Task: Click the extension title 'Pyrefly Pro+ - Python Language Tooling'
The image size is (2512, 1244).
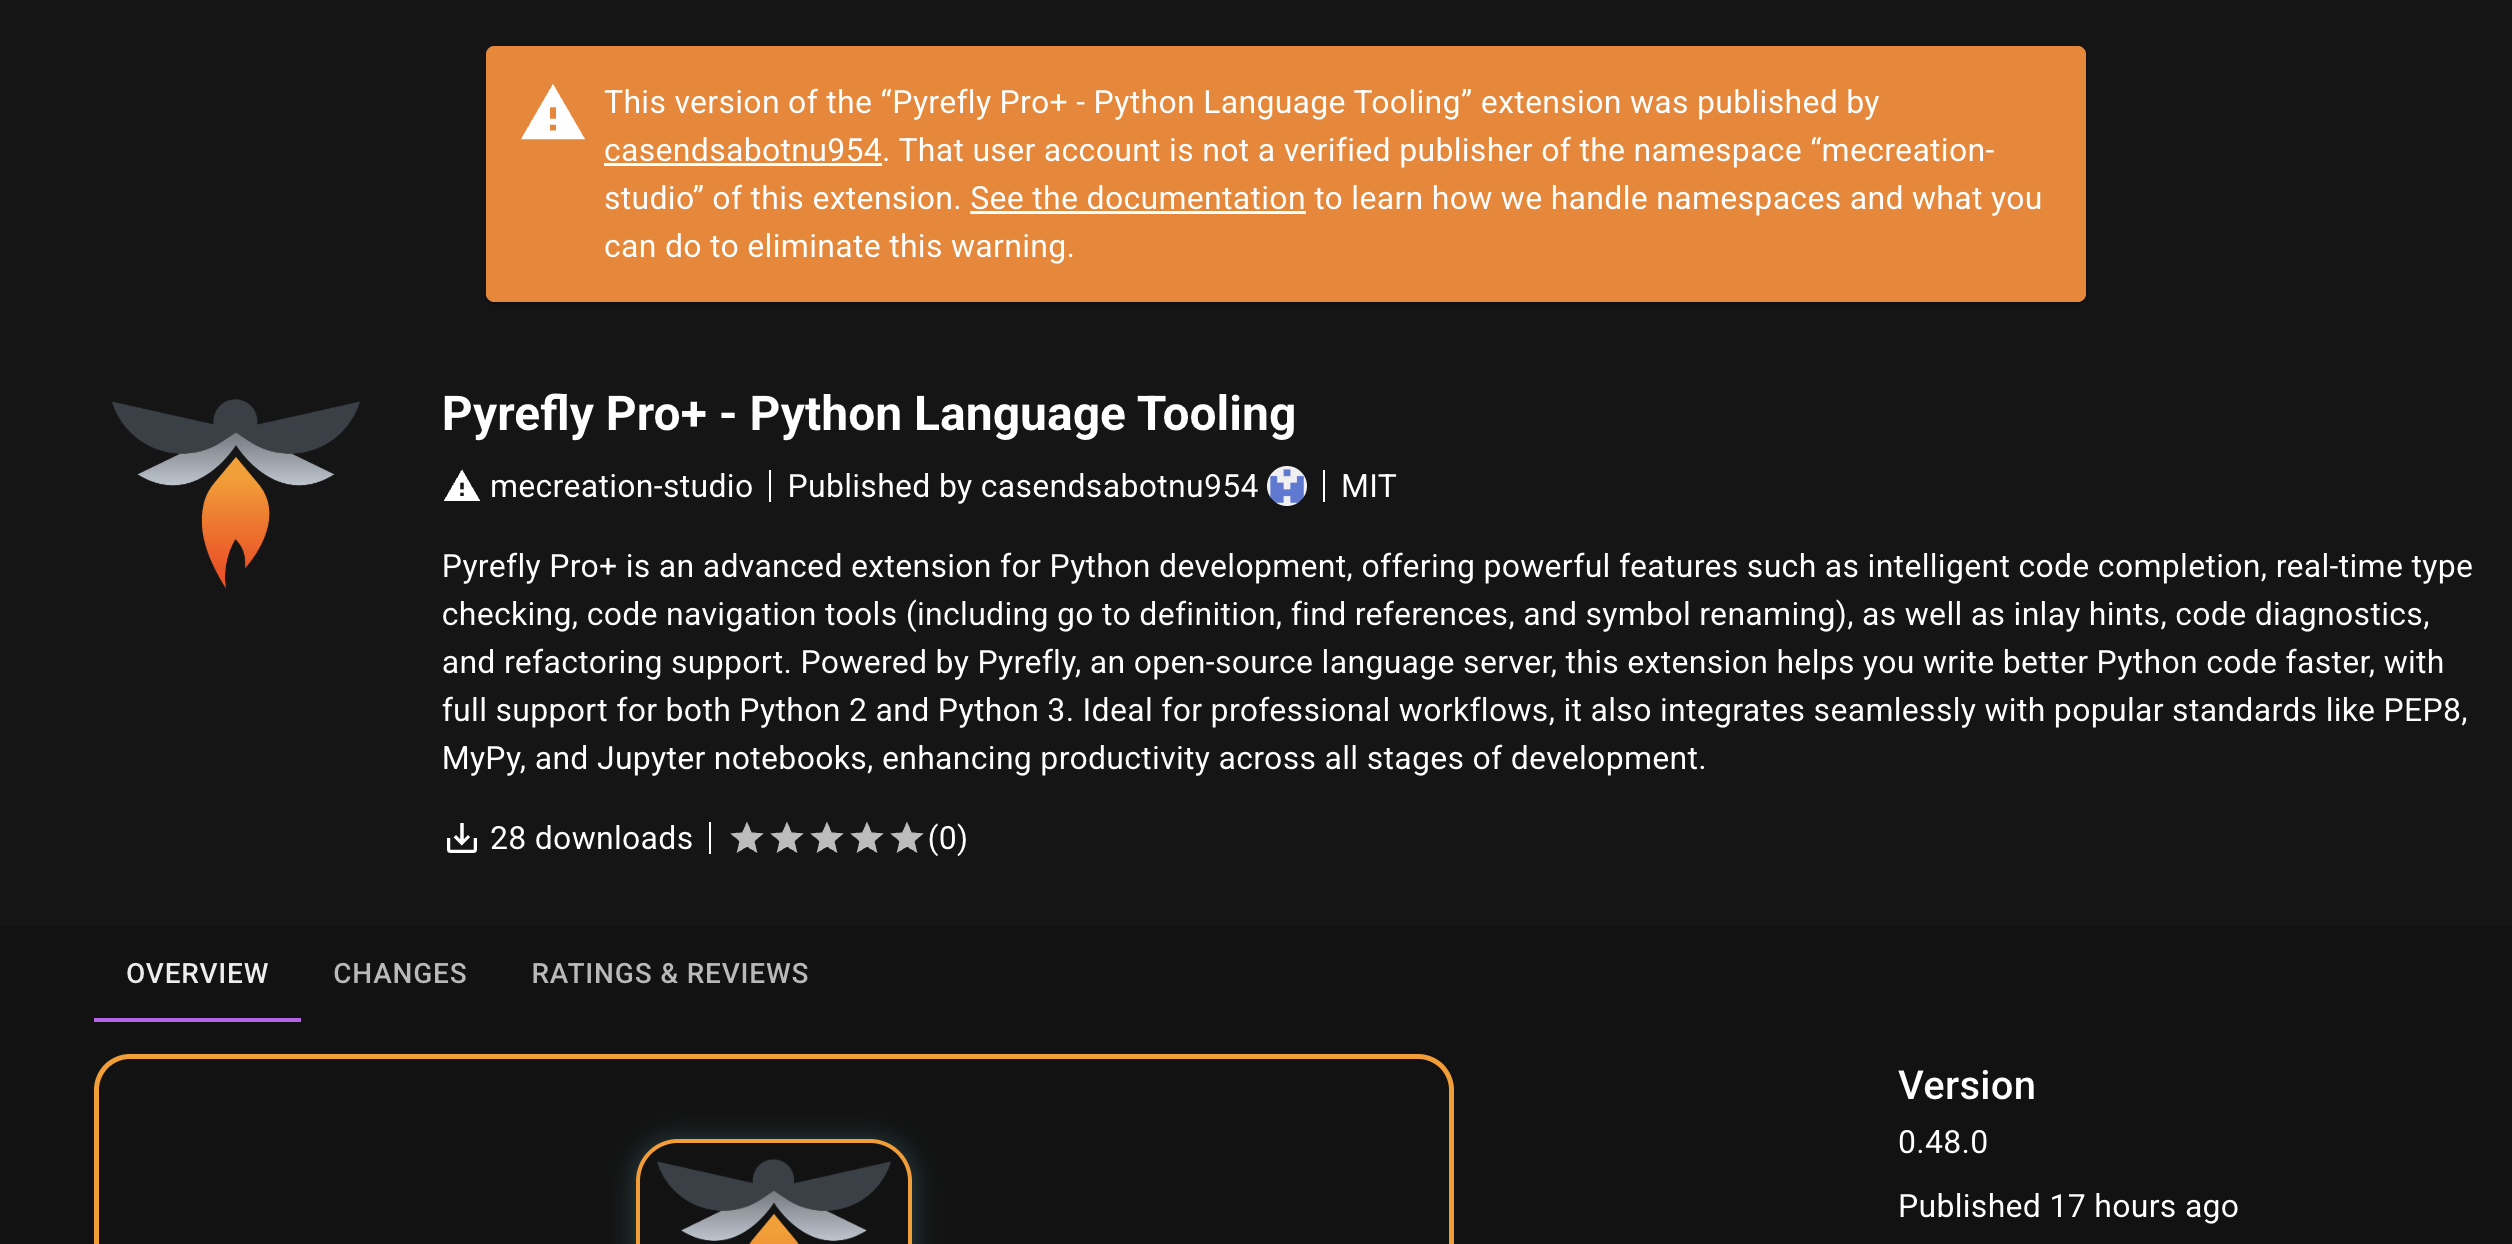Action: point(869,414)
